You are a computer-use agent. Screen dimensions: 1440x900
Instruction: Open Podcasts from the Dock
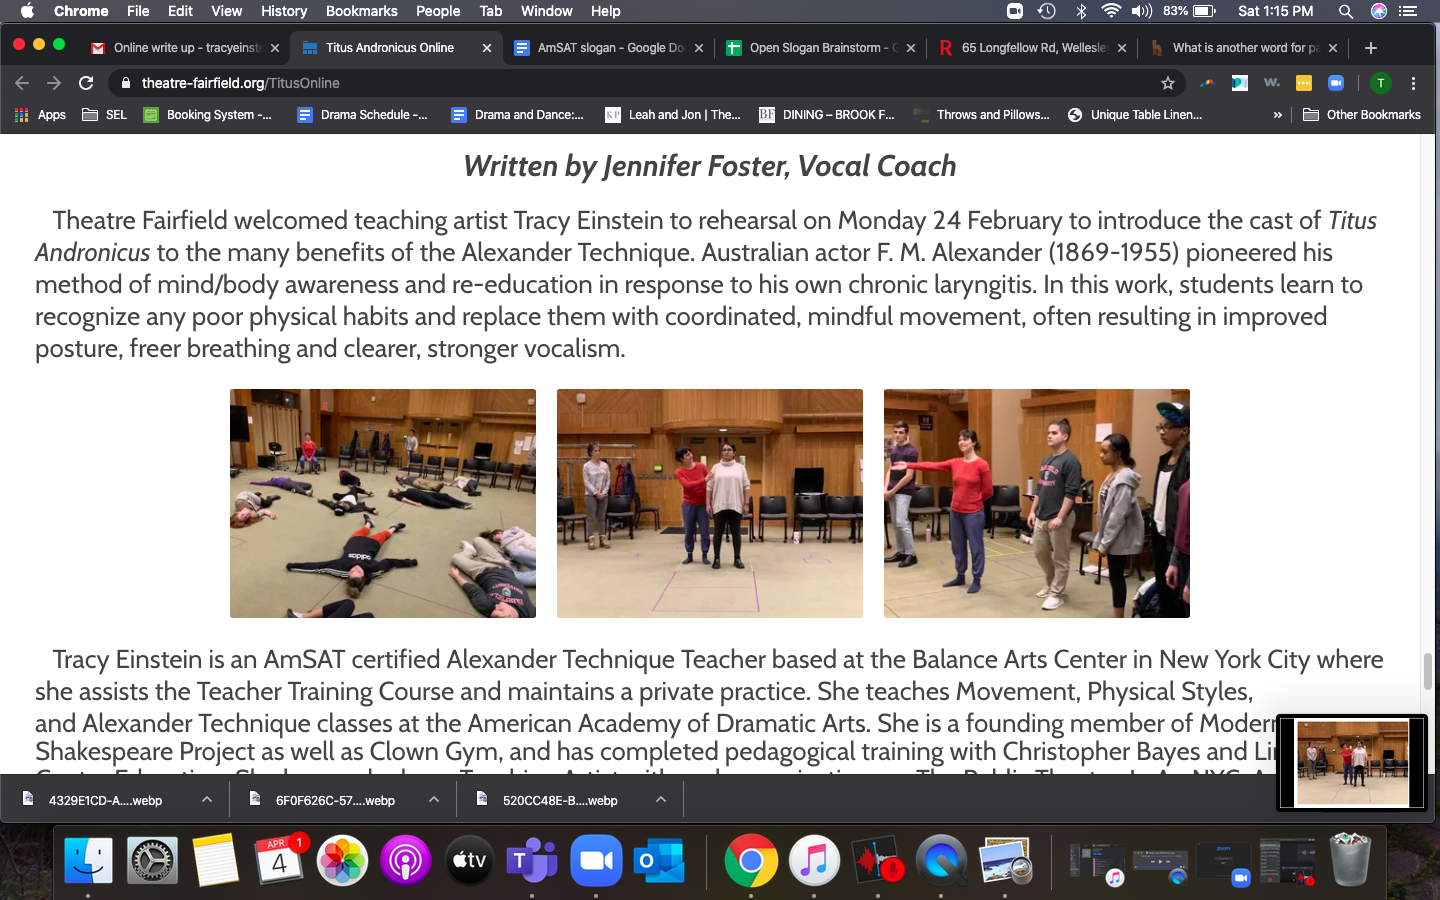[x=406, y=861]
